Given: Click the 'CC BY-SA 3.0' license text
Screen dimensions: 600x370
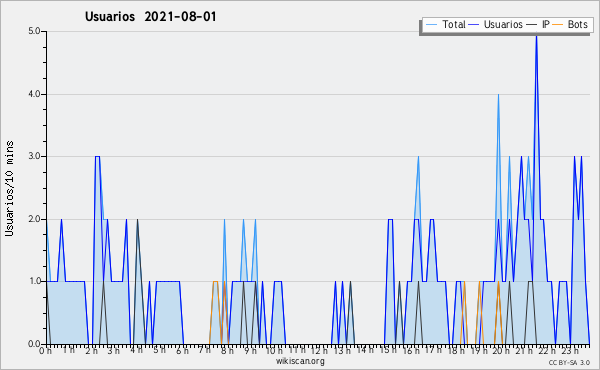Looking at the screenshot, I should (569, 363).
